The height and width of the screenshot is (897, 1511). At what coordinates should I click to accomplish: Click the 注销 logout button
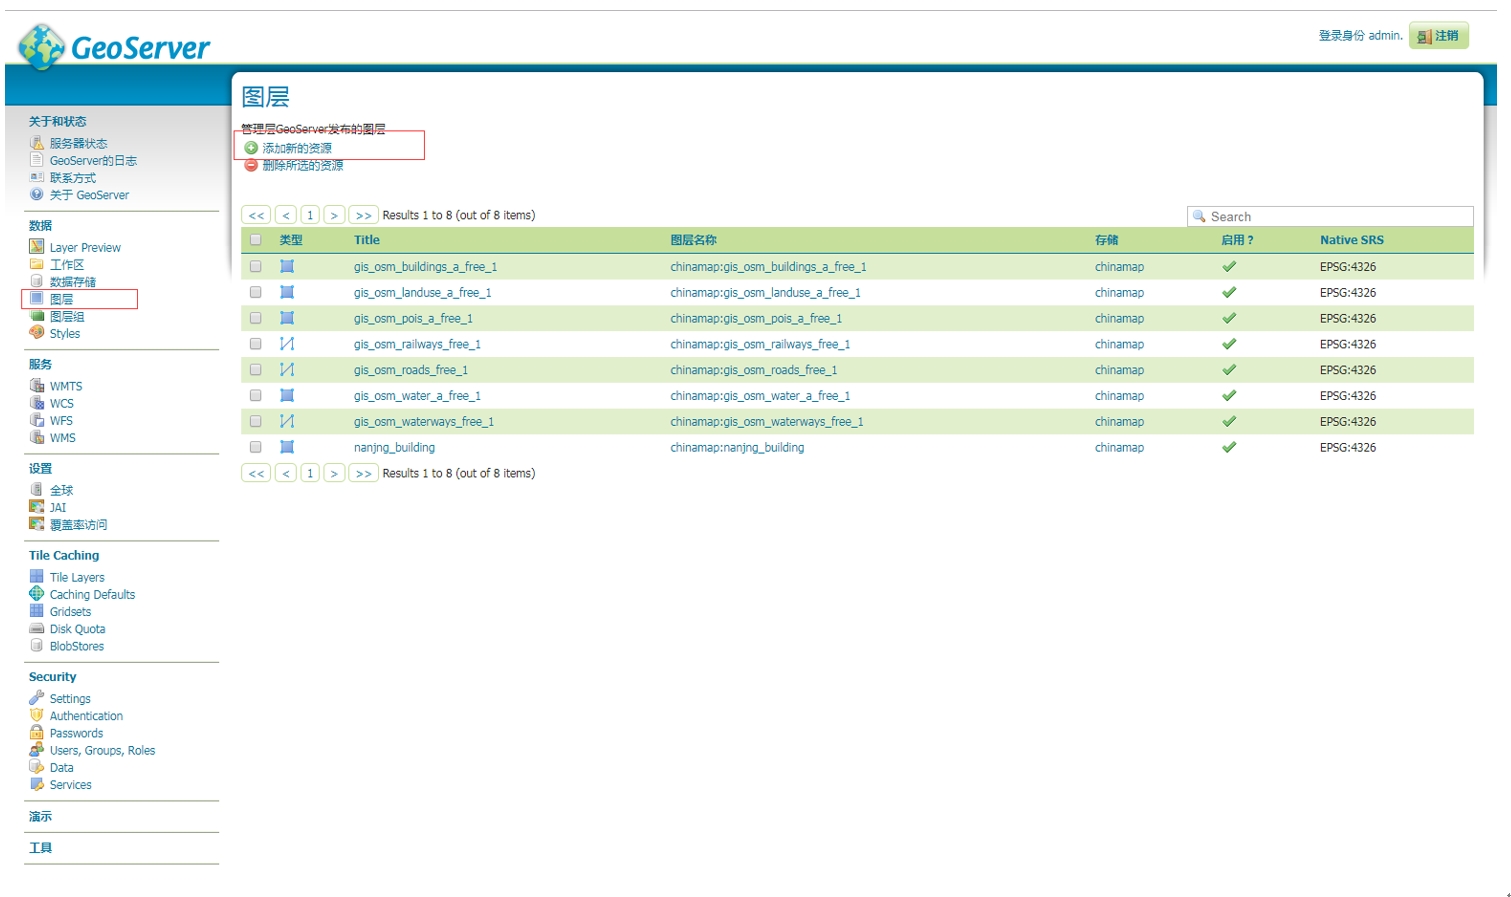point(1438,36)
